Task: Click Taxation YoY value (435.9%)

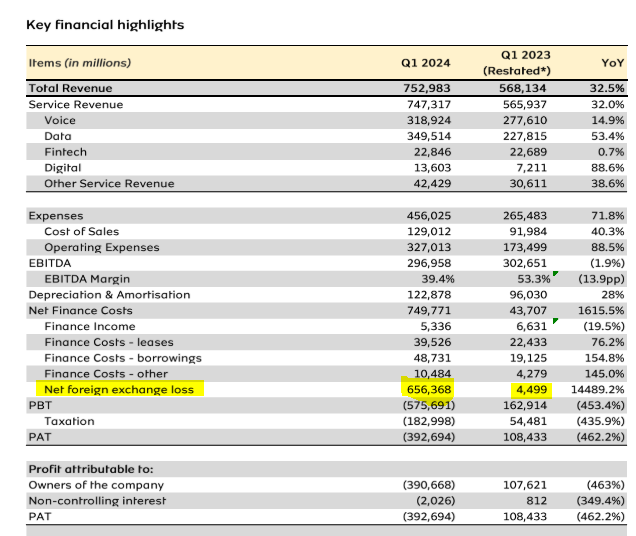Action: point(600,422)
